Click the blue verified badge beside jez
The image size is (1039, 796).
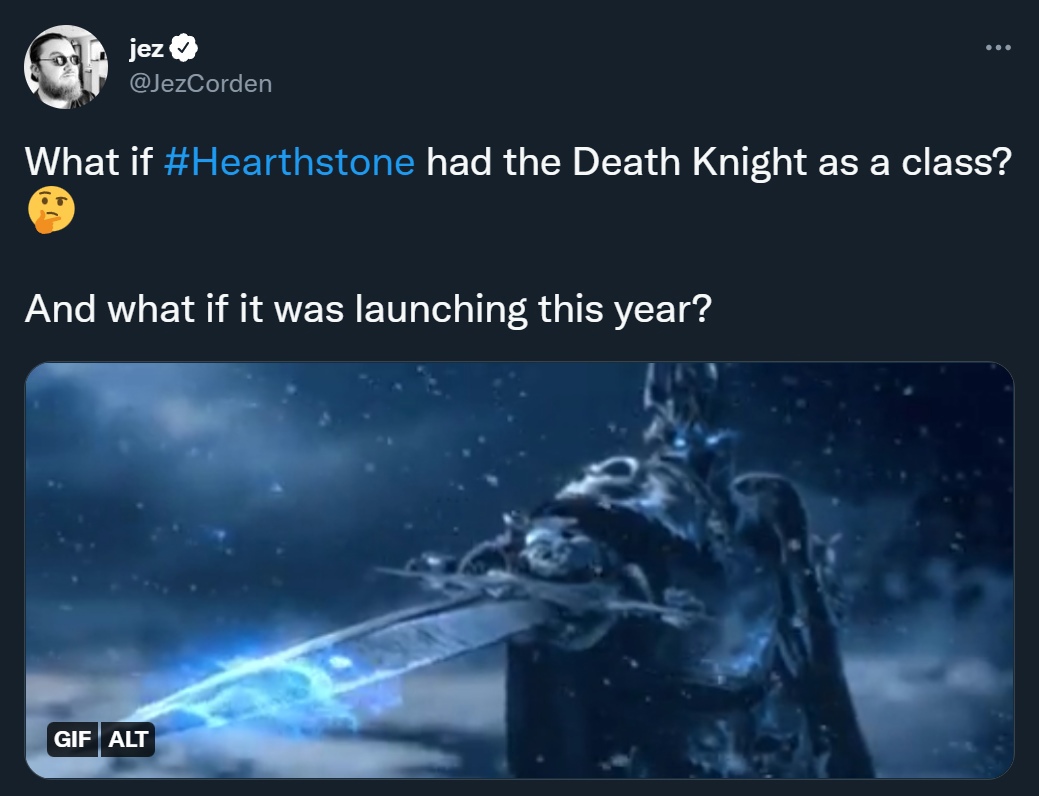(185, 47)
